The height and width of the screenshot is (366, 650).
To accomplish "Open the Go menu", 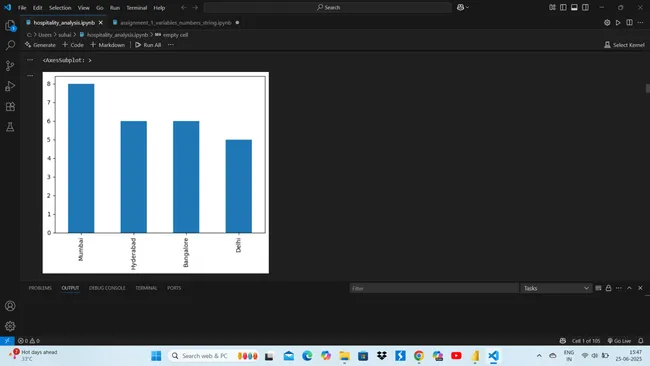I will (x=99, y=7).
